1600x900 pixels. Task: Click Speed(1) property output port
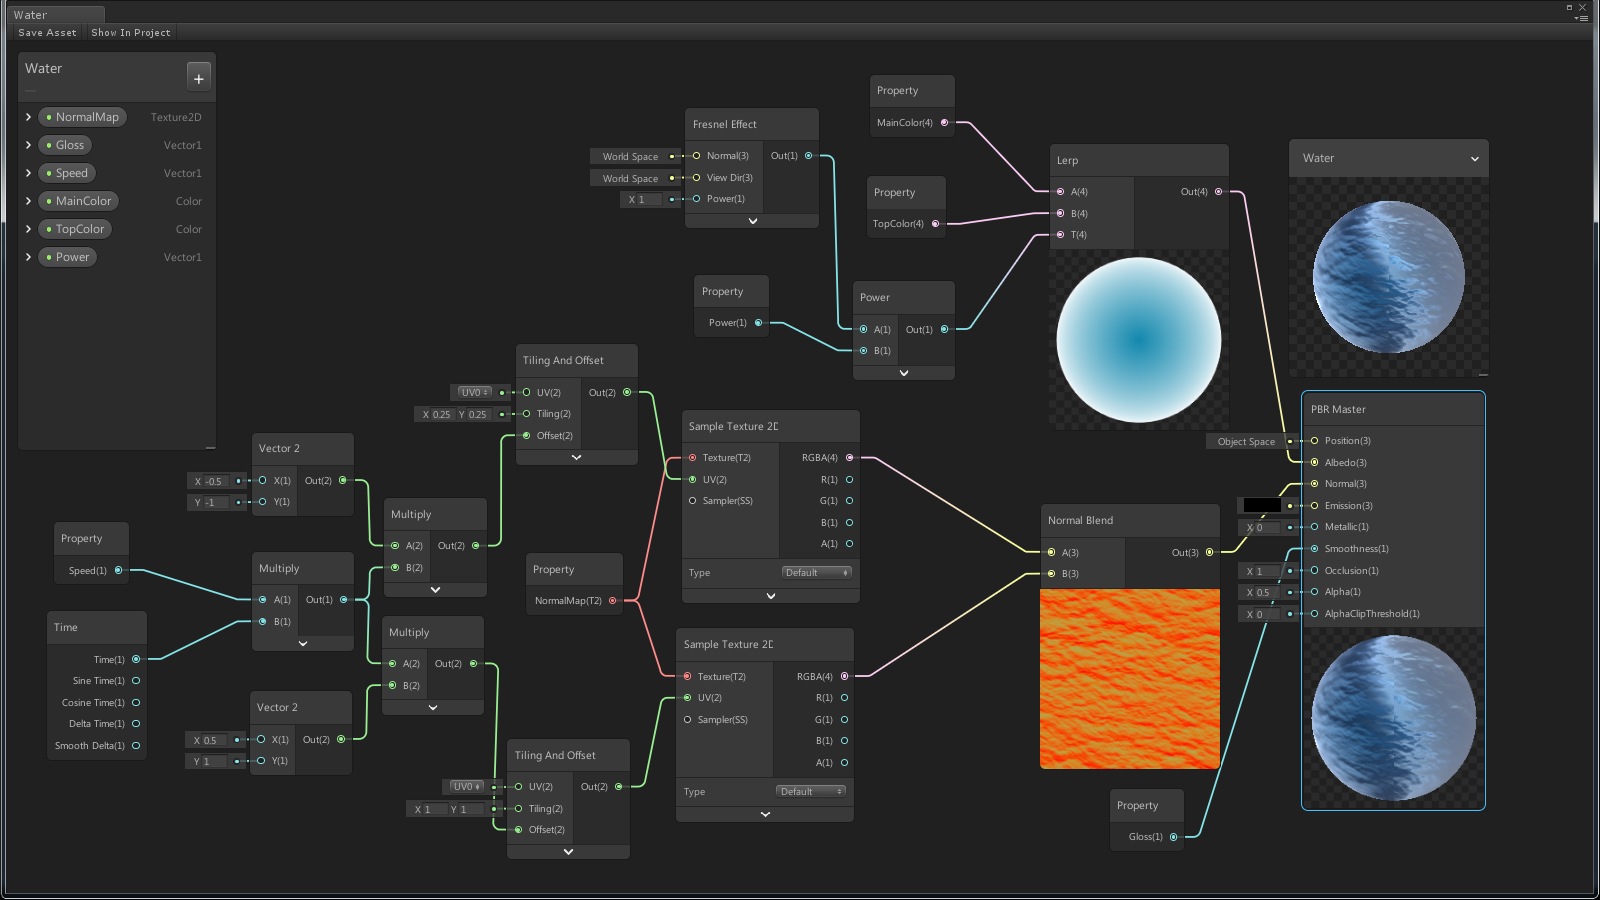tap(118, 571)
